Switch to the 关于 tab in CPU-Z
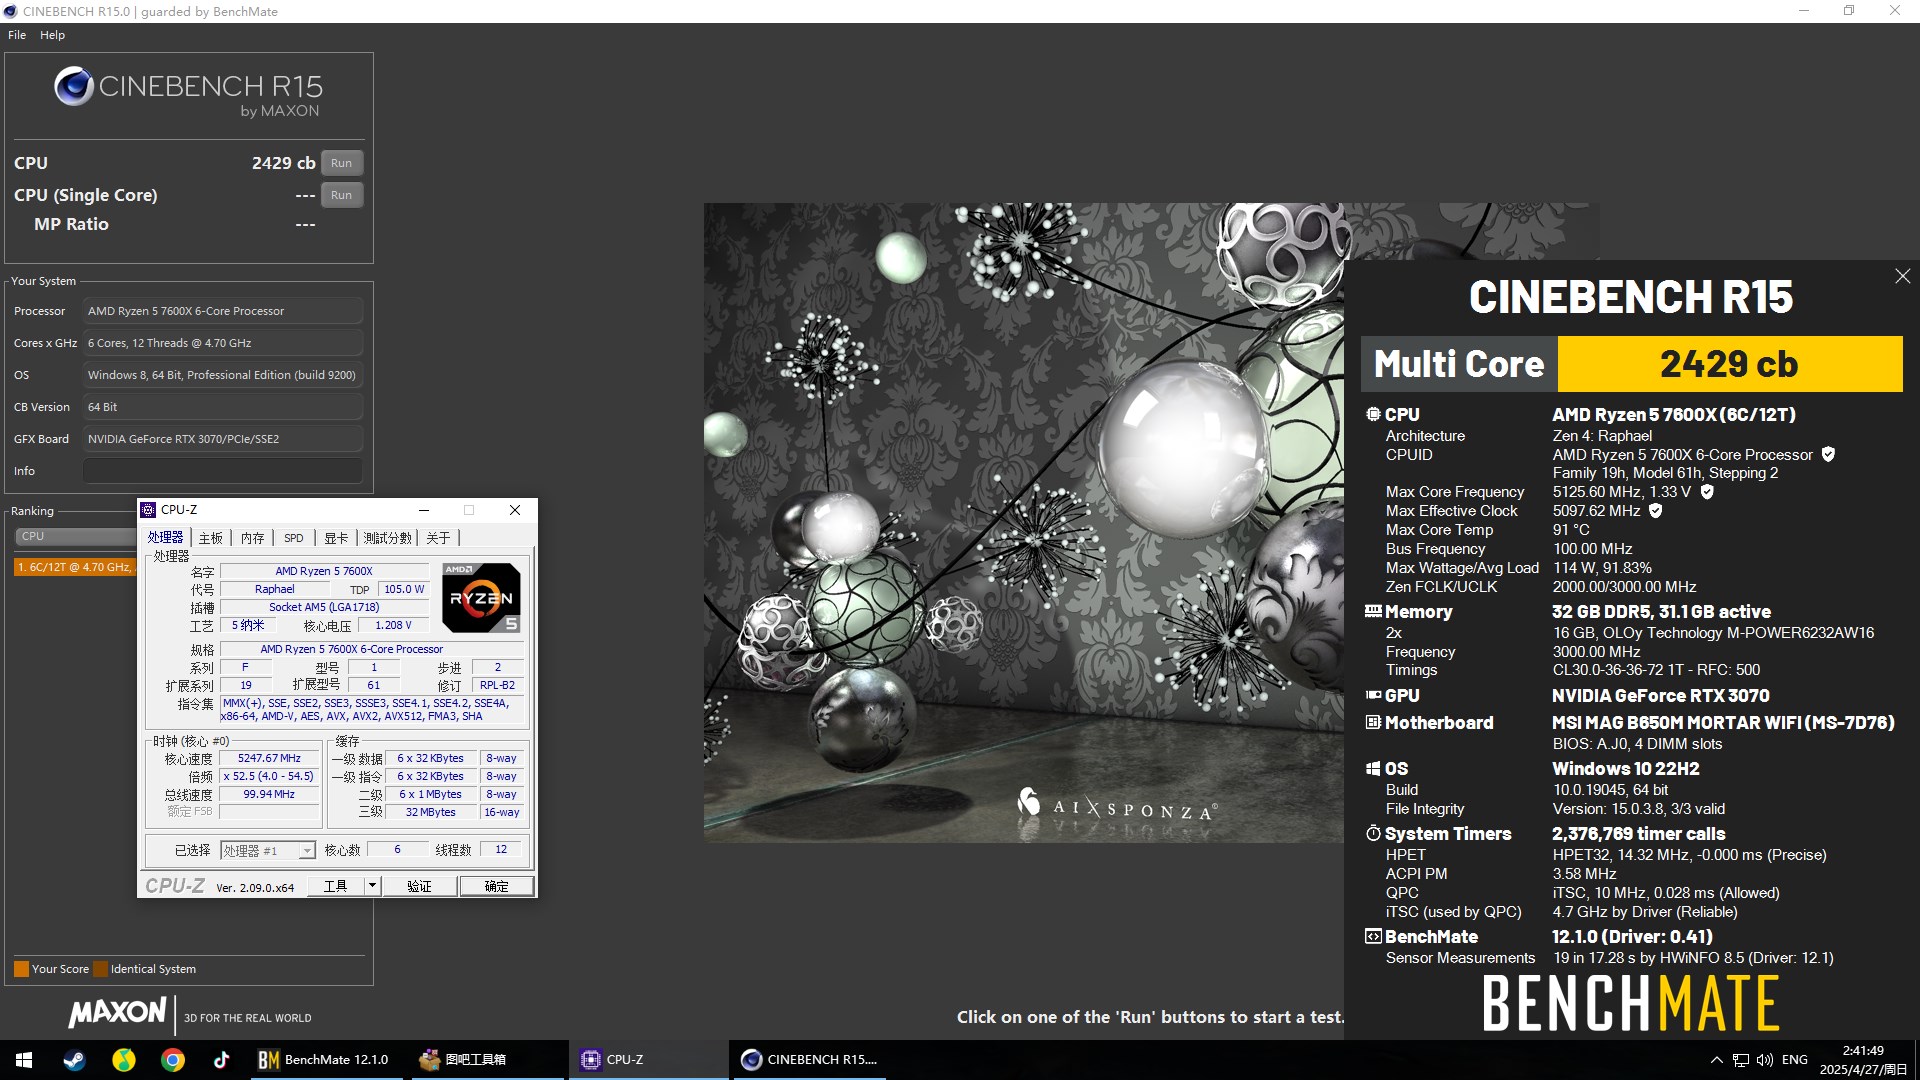Image resolution: width=1920 pixels, height=1080 pixels. click(x=438, y=538)
